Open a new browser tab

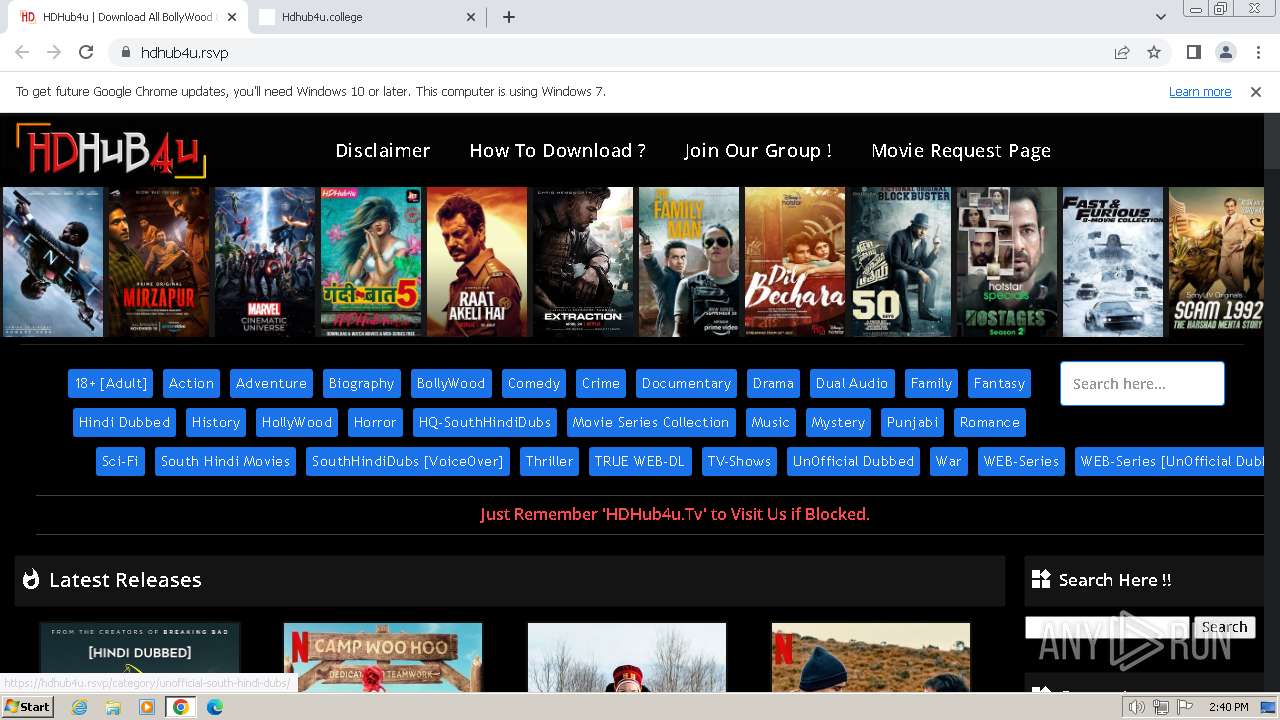click(509, 17)
